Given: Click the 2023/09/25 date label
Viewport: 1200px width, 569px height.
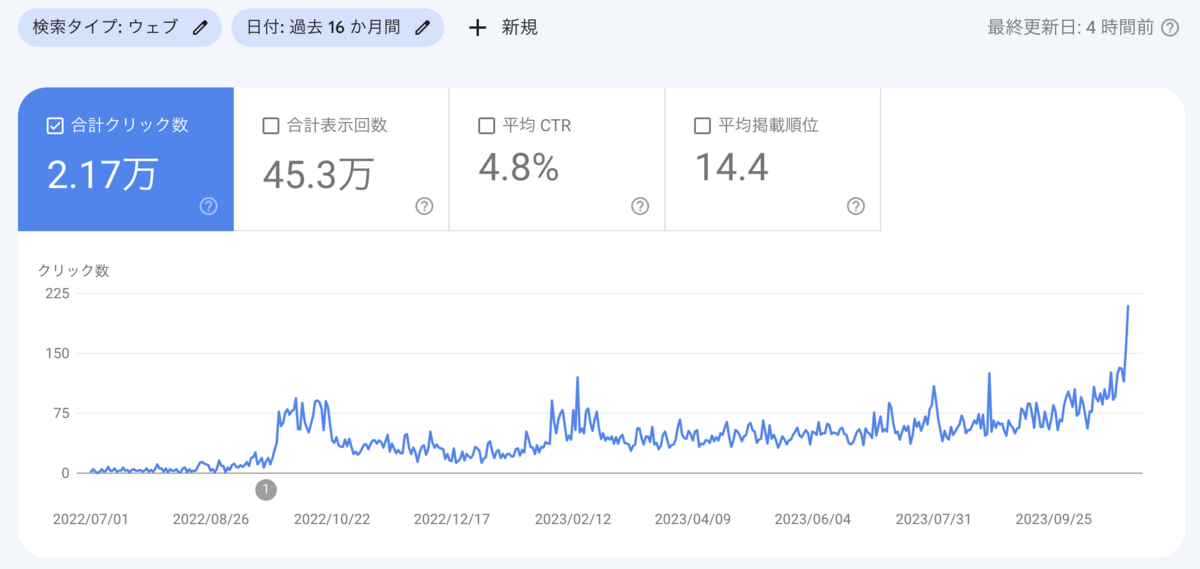Looking at the screenshot, I should pos(1054,520).
